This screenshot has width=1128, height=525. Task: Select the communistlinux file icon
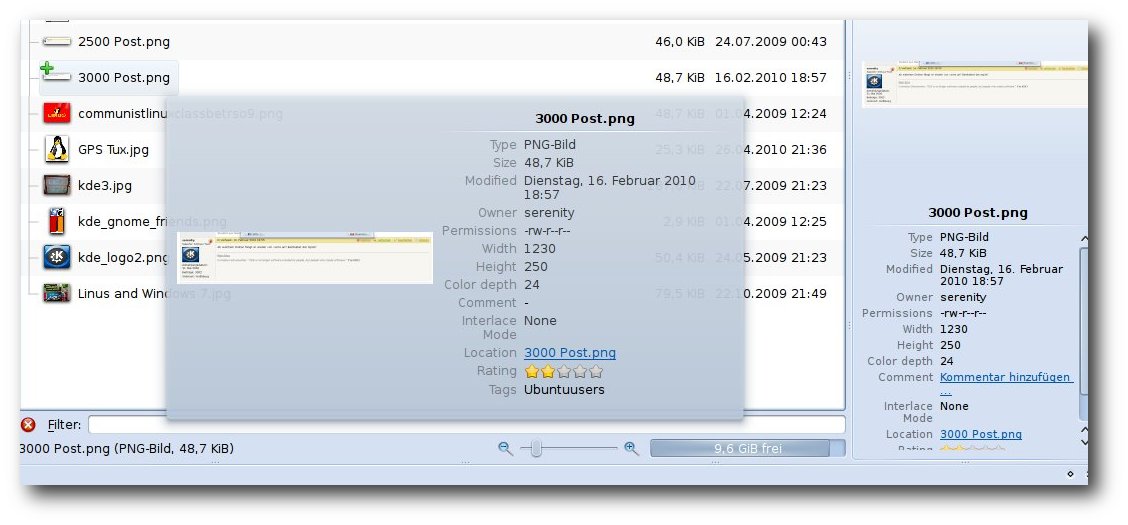(x=57, y=113)
